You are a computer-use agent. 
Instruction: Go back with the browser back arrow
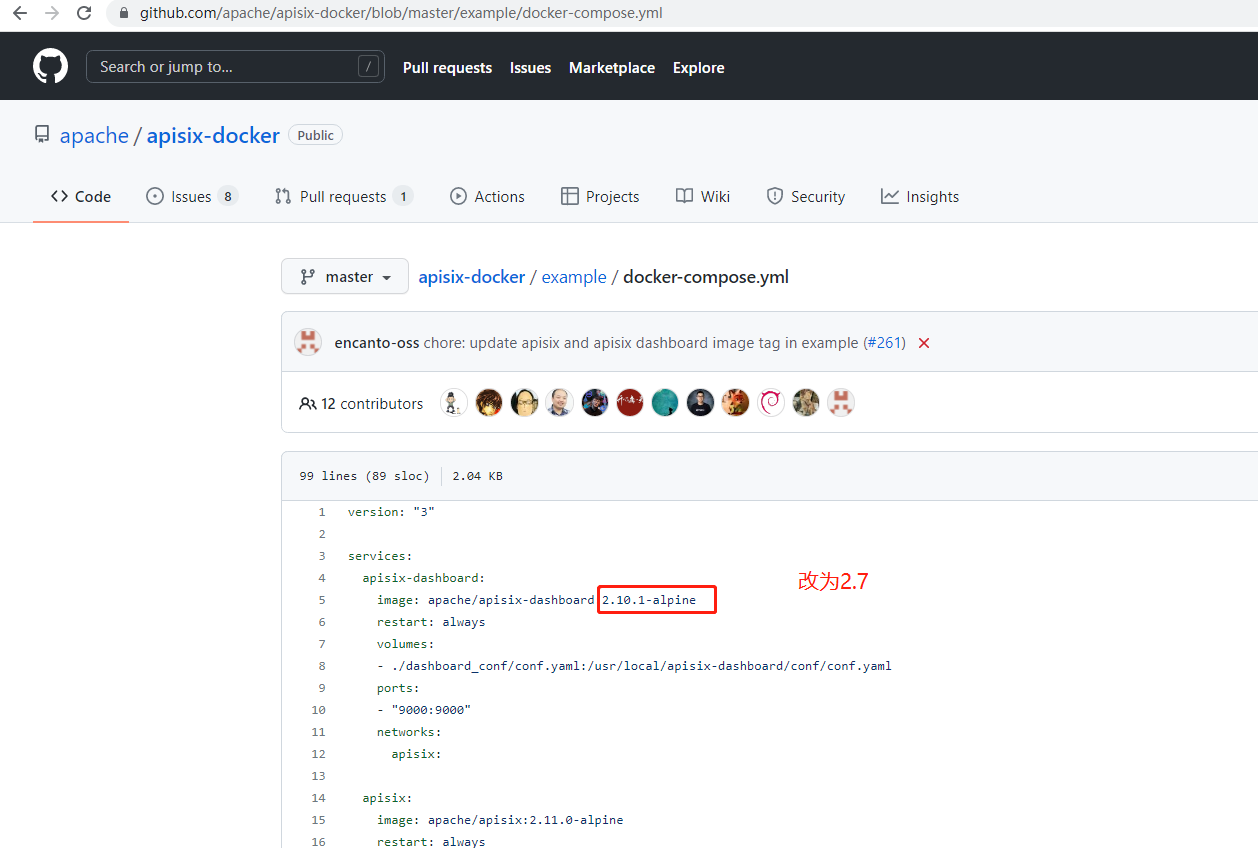20,14
